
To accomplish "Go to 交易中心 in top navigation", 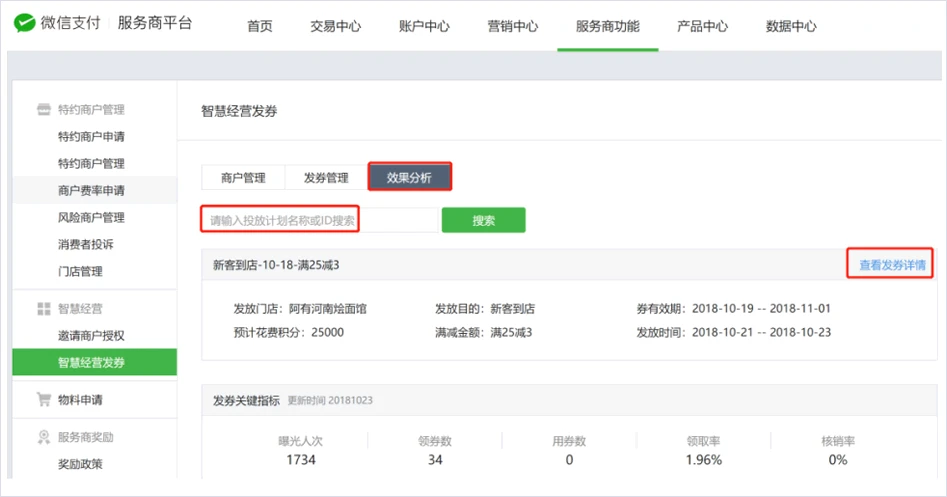I will tap(336, 26).
